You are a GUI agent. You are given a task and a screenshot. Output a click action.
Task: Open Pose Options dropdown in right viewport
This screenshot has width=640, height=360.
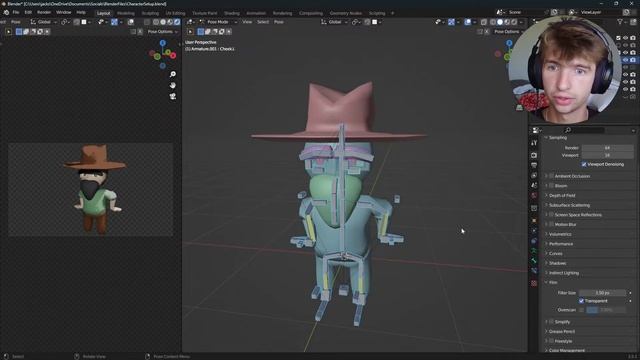tap(509, 31)
